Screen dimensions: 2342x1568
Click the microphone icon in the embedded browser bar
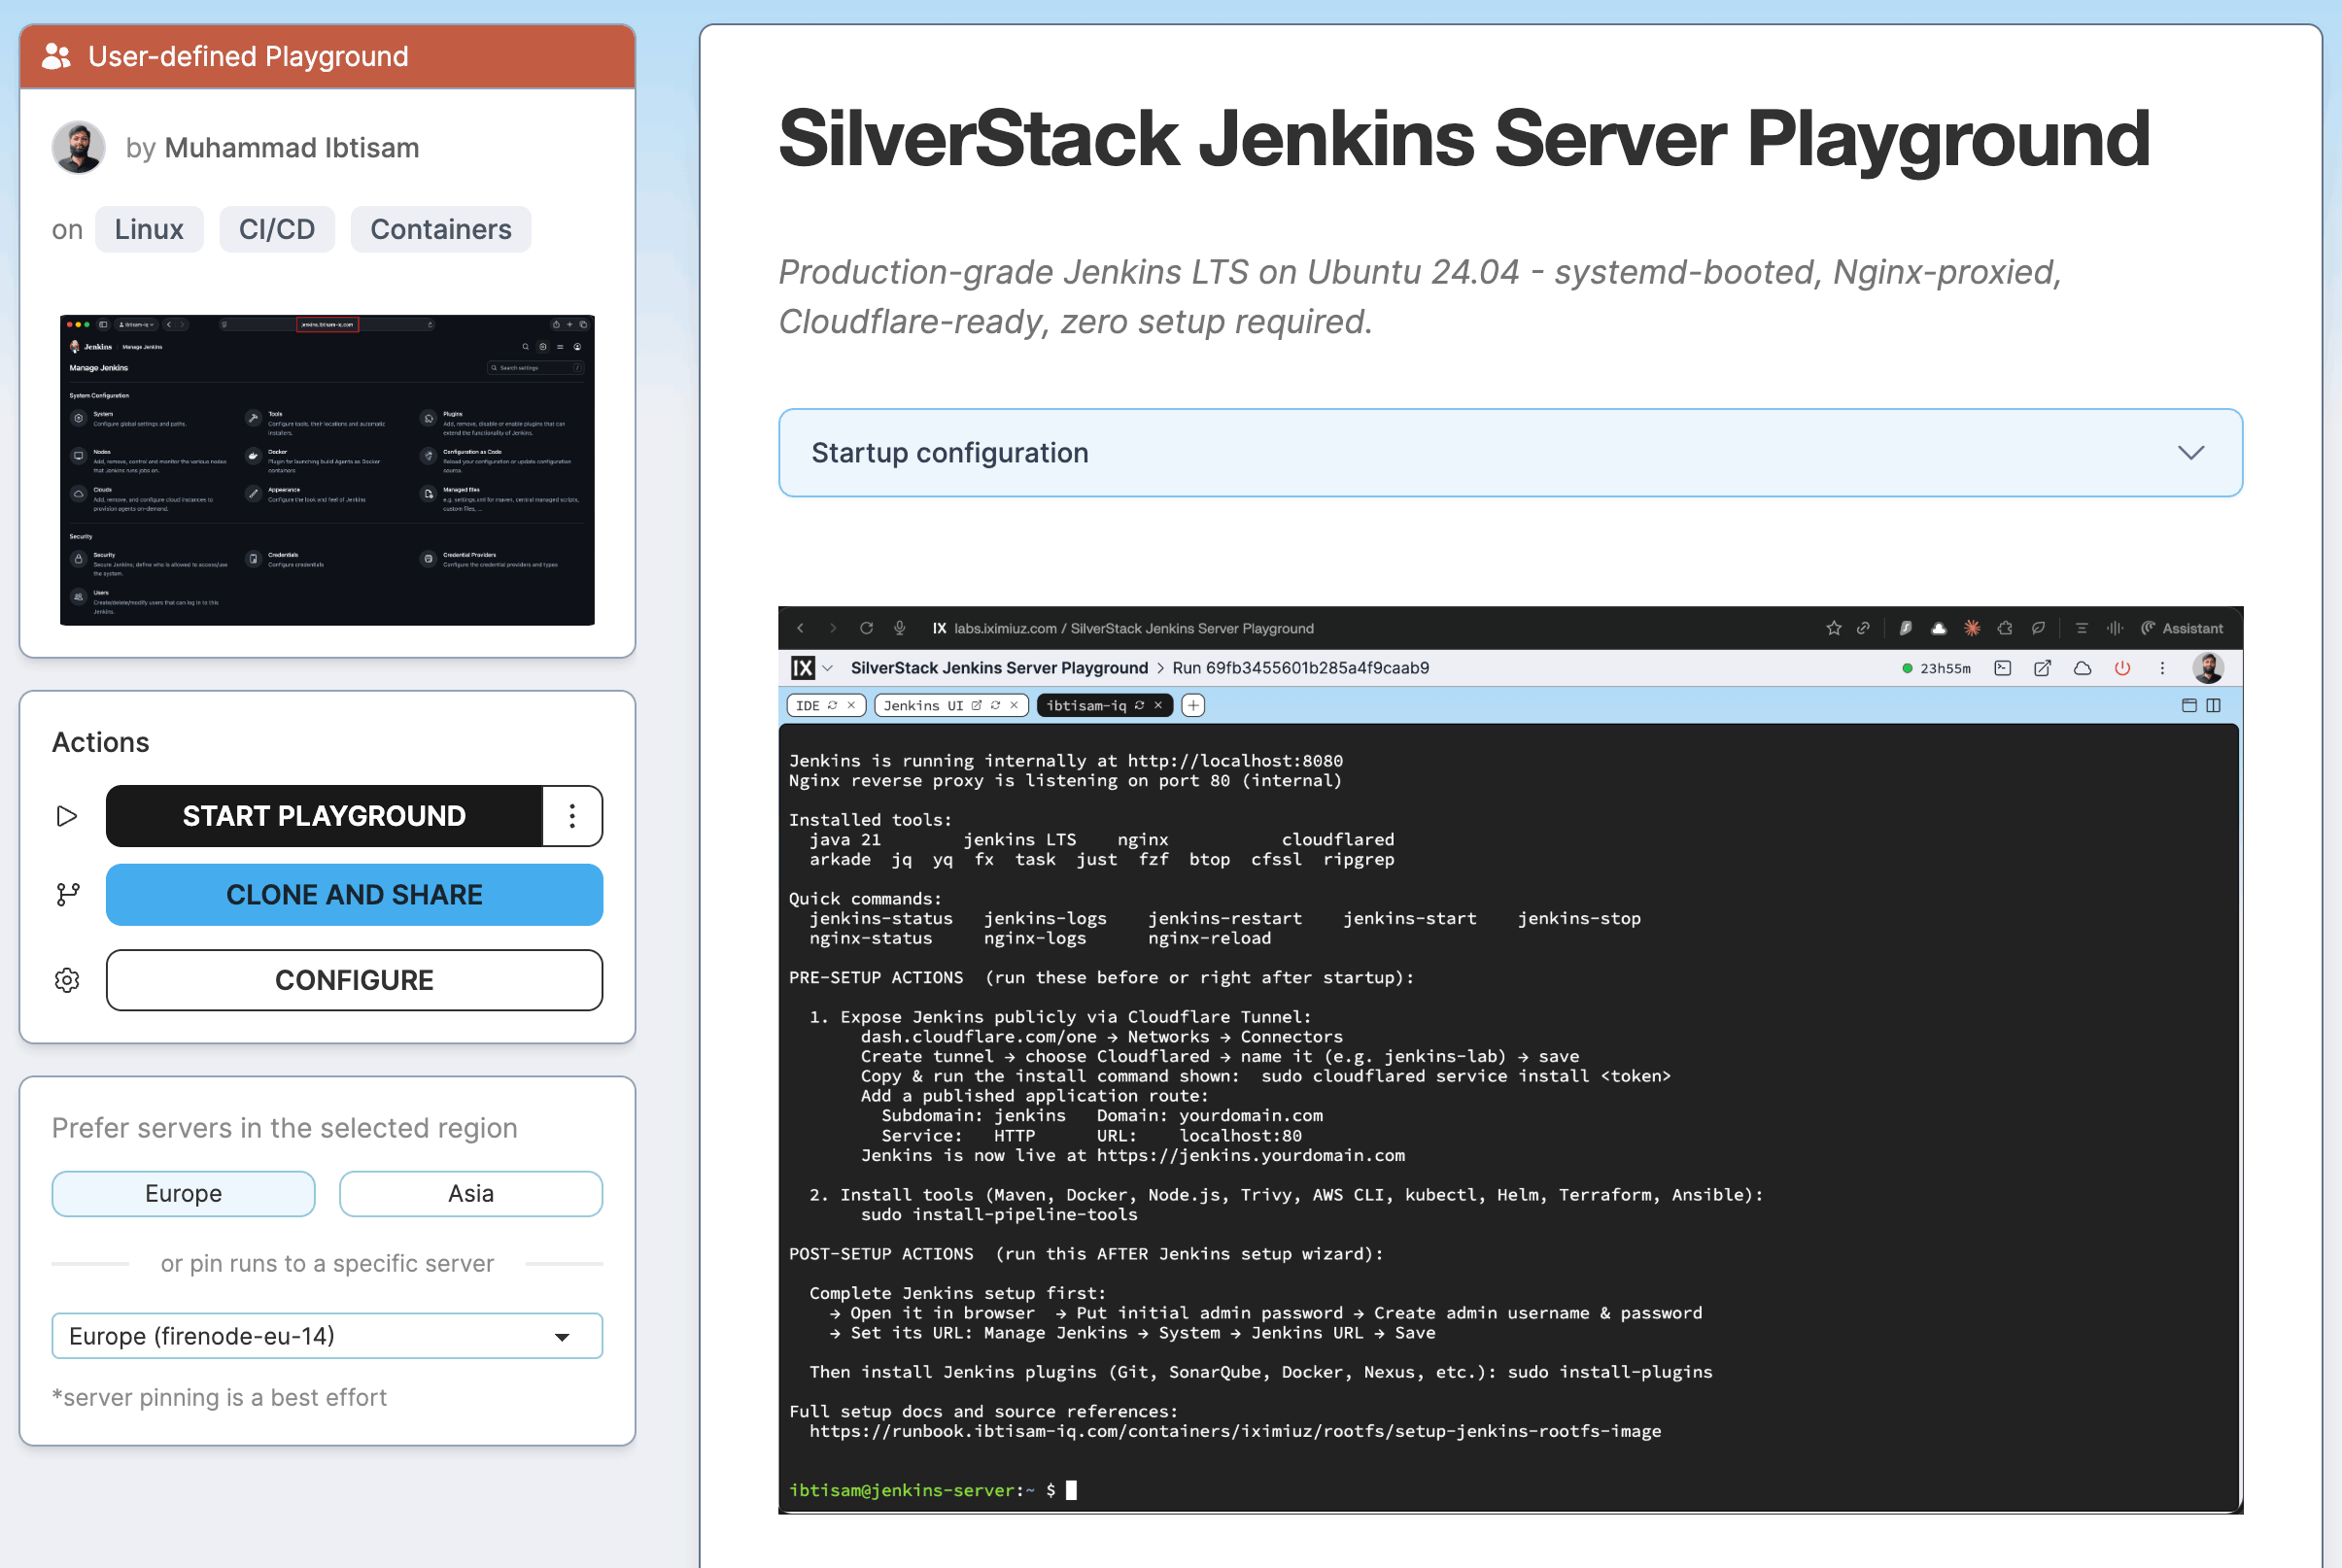900,628
